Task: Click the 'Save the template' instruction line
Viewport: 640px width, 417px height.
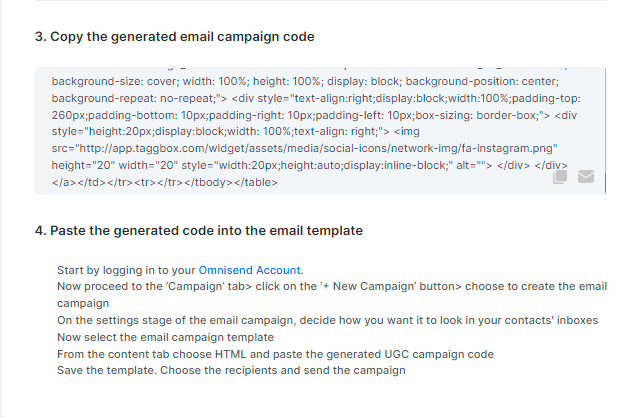Action: pyautogui.click(x=231, y=371)
